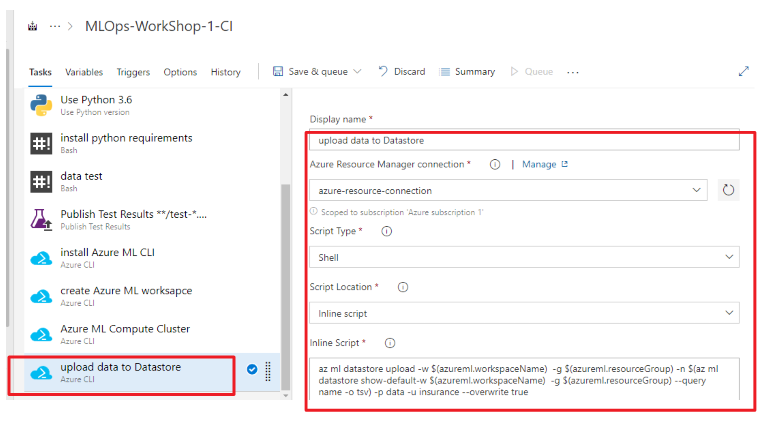Select install python requirements task

152,143
